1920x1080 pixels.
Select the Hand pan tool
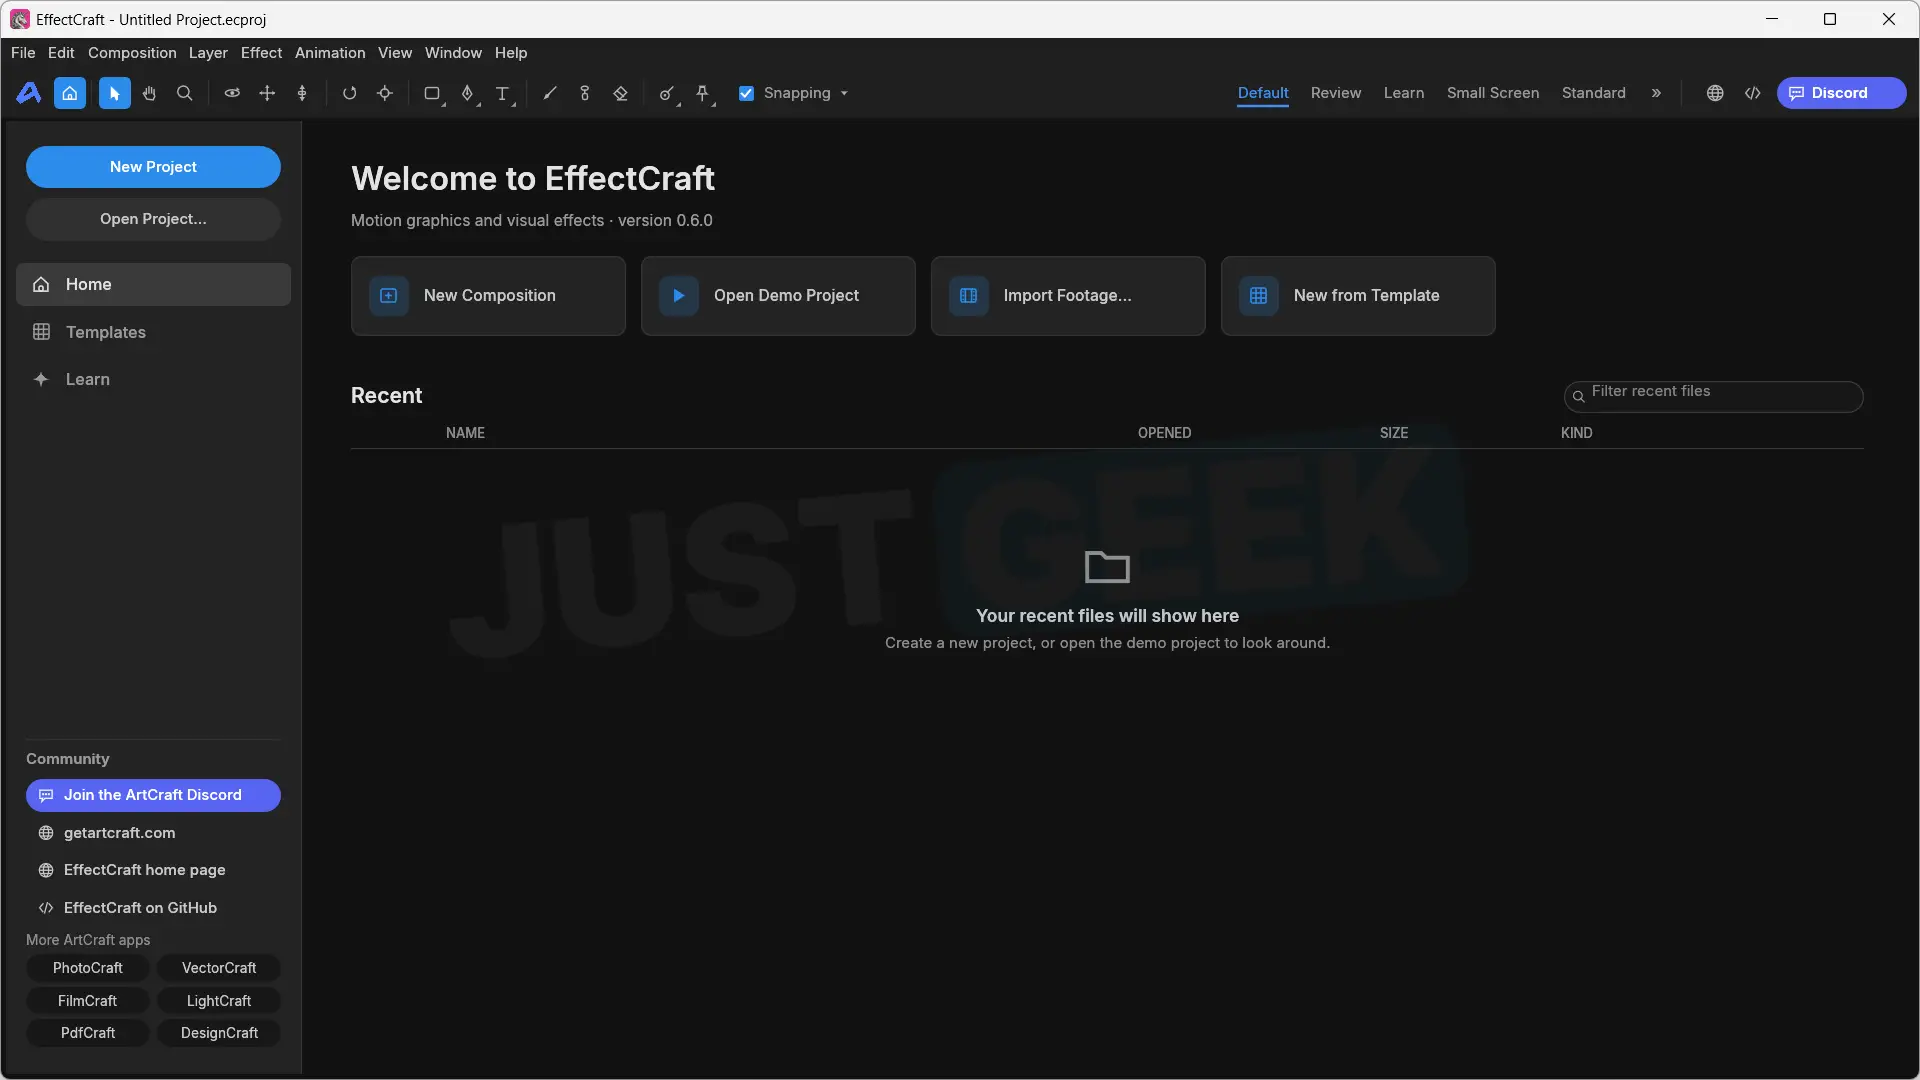click(x=150, y=93)
